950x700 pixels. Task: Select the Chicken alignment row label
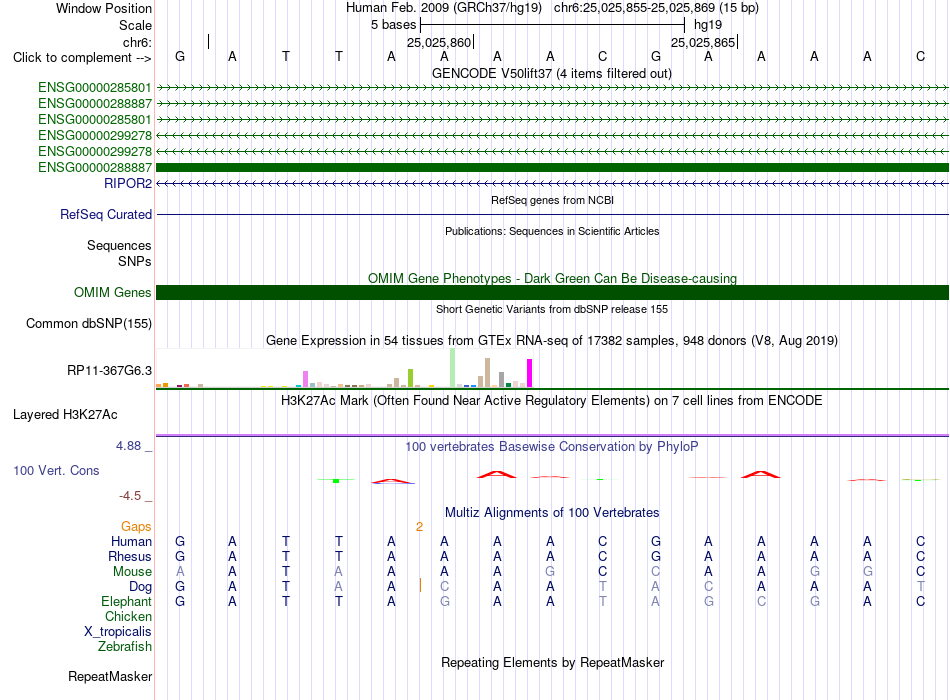128,616
